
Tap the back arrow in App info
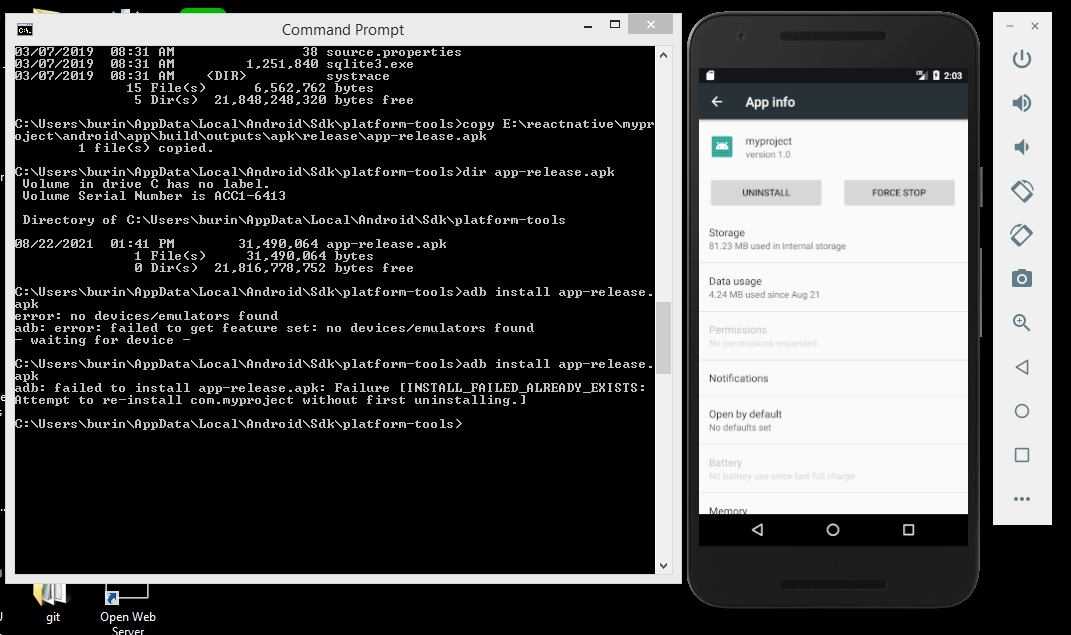pos(717,102)
